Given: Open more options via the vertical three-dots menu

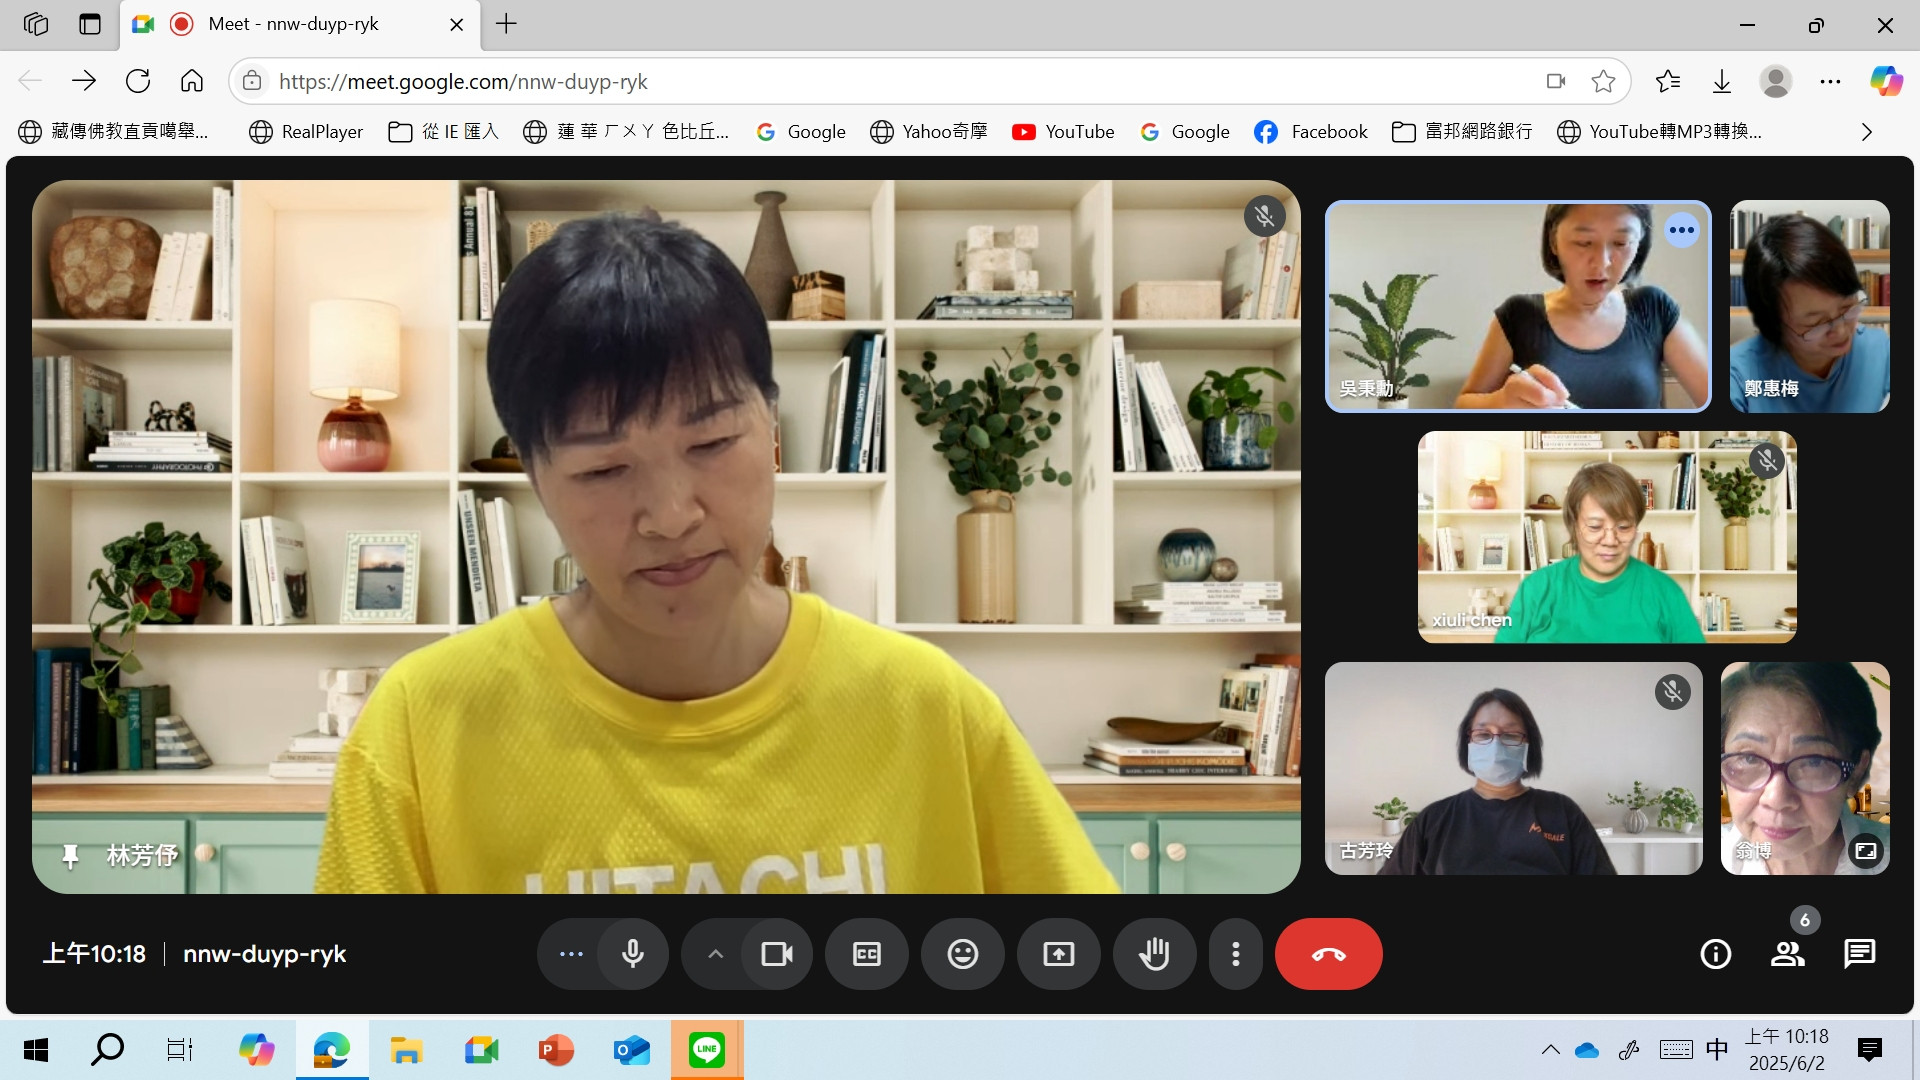Looking at the screenshot, I should pos(1236,954).
